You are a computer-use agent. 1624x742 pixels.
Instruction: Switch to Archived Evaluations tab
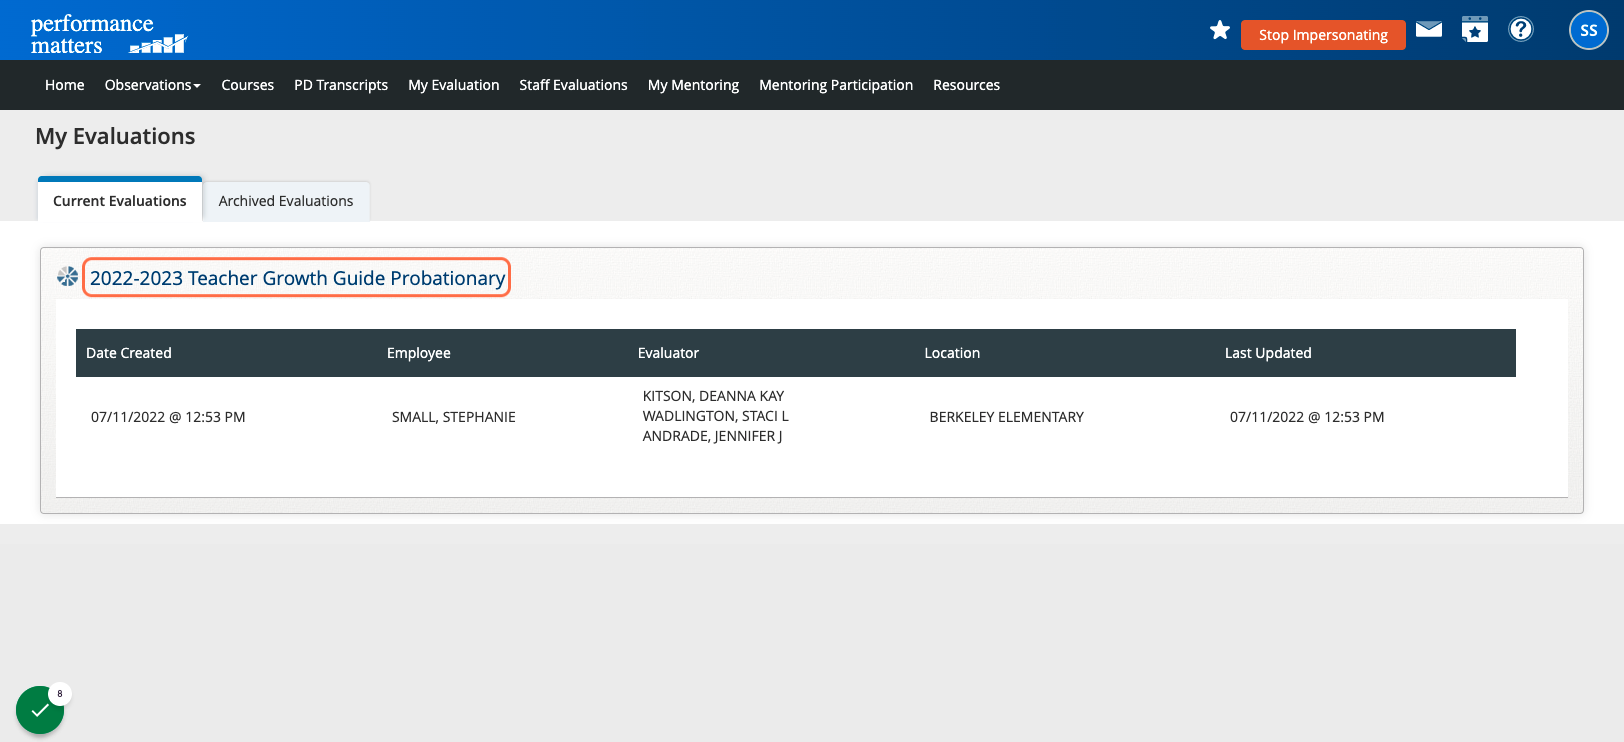(x=286, y=201)
